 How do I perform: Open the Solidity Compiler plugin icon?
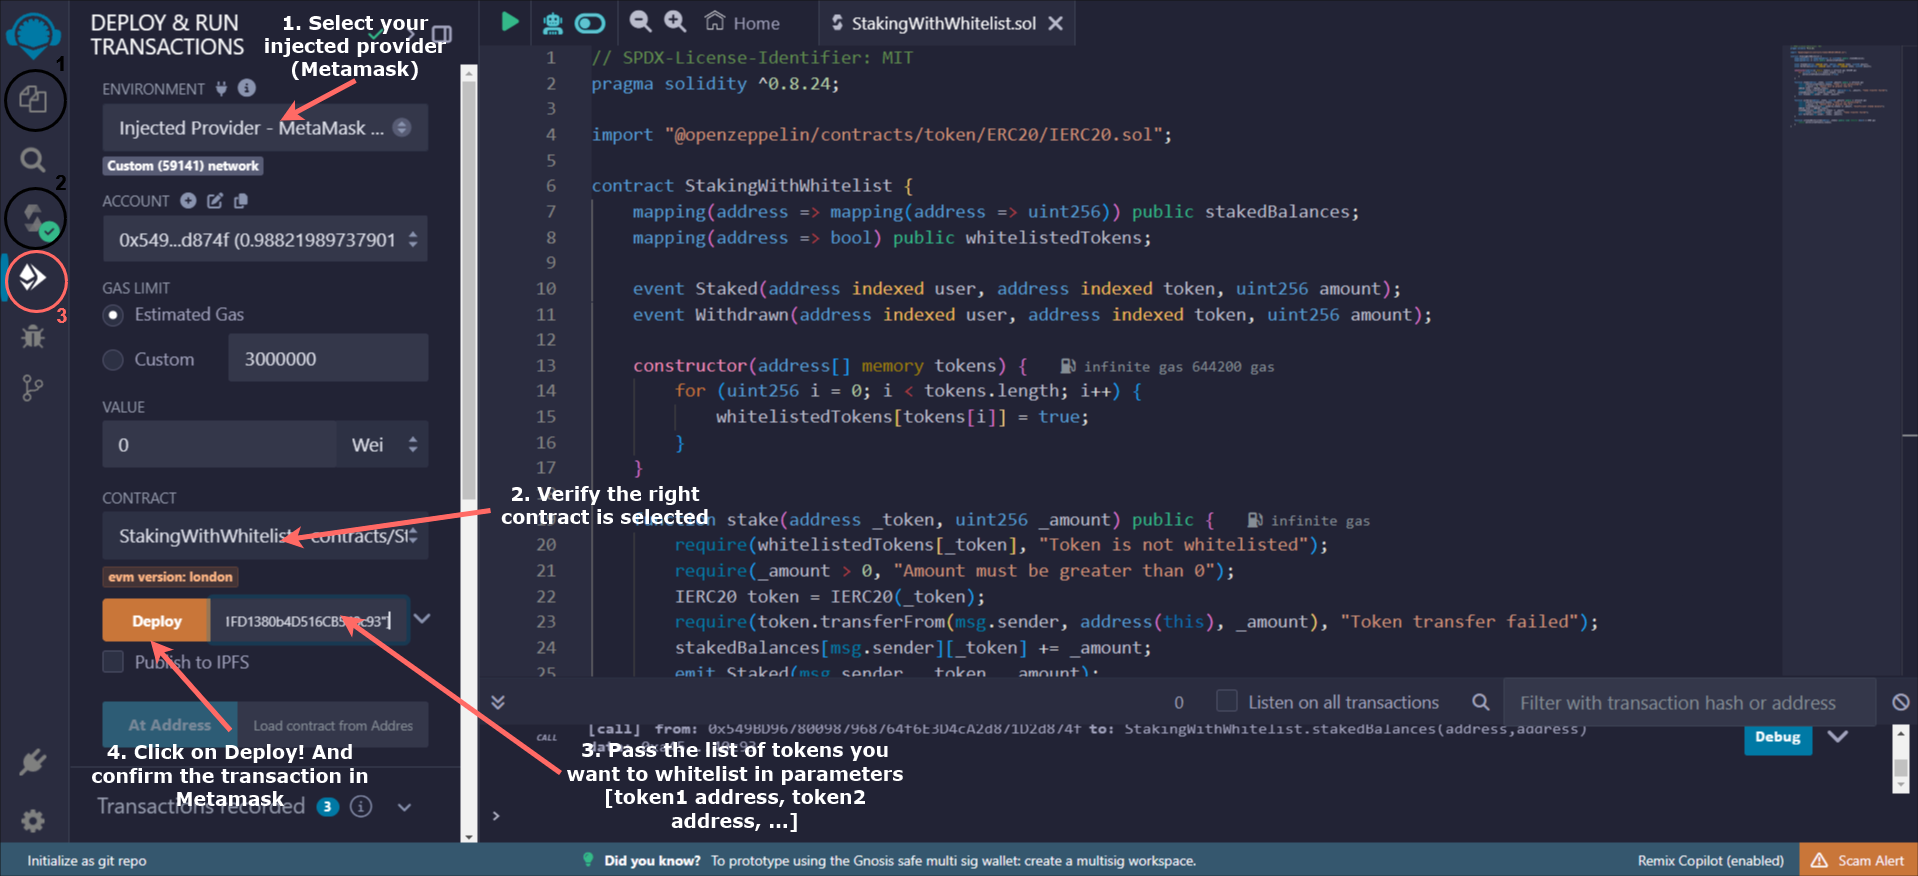tap(35, 218)
